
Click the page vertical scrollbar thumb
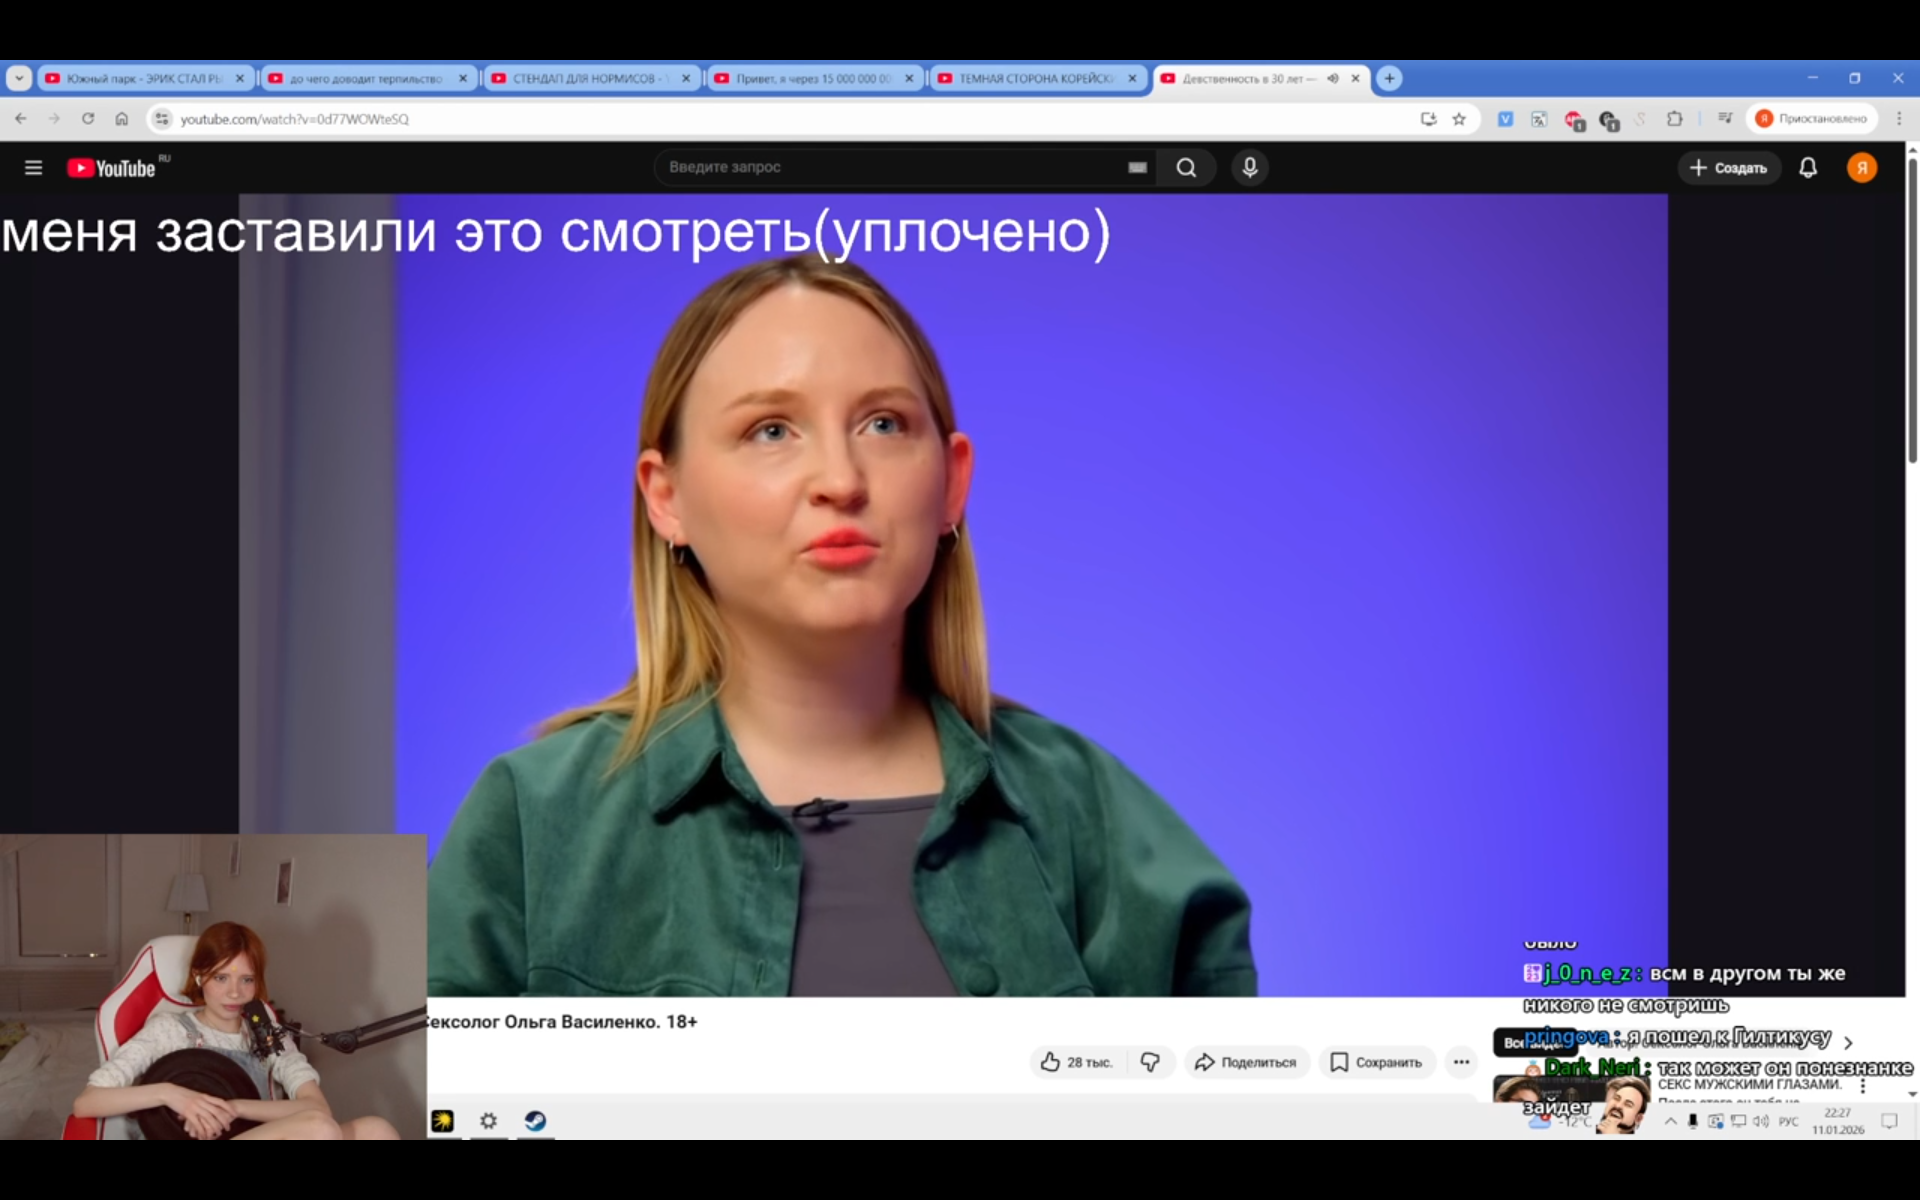click(1912, 310)
